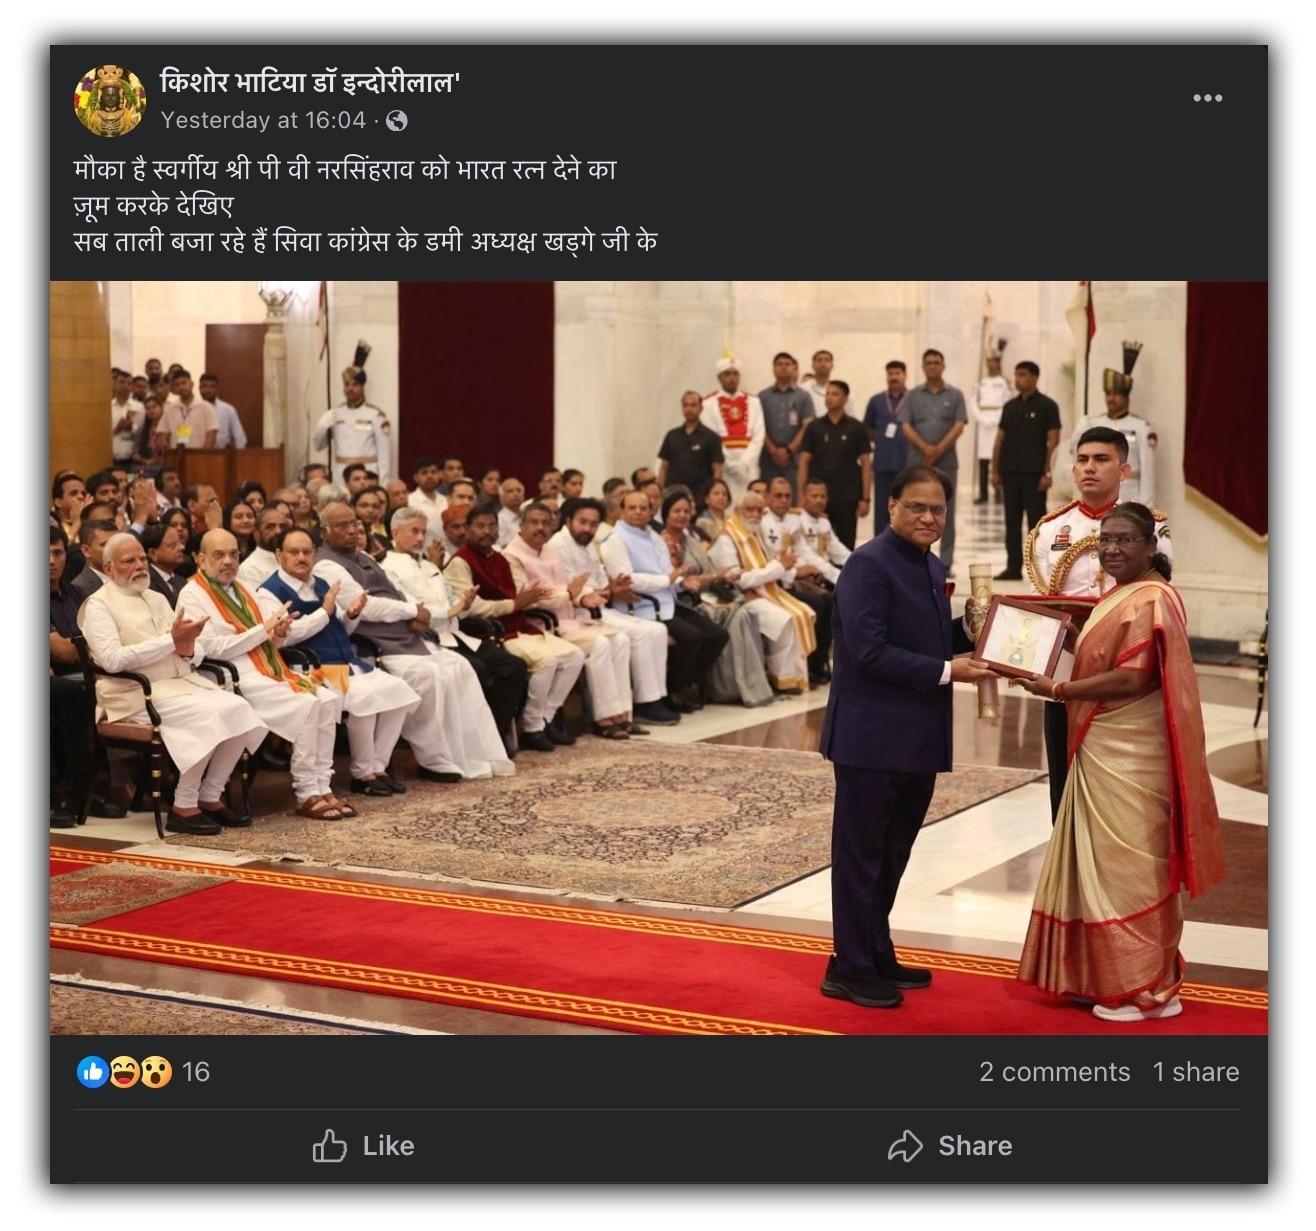View the 16 reactions count
1316x1231 pixels.
pos(196,1072)
